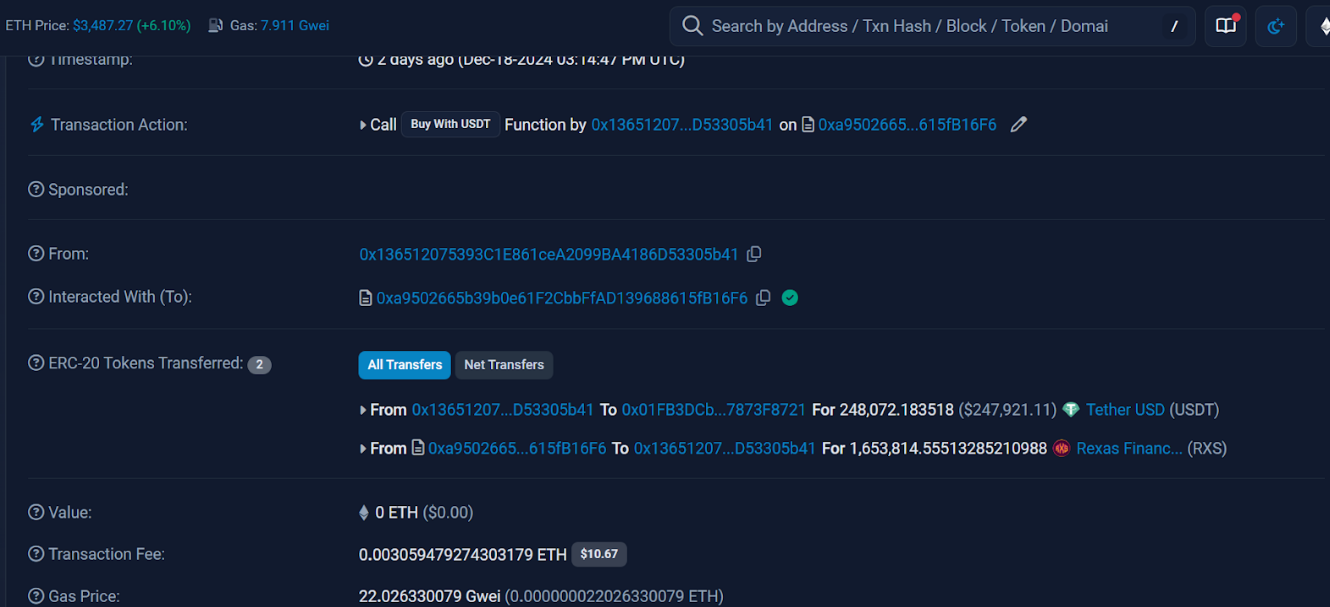Image resolution: width=1330 pixels, height=607 pixels.
Task: Switch to Net Transfers view
Action: [503, 365]
